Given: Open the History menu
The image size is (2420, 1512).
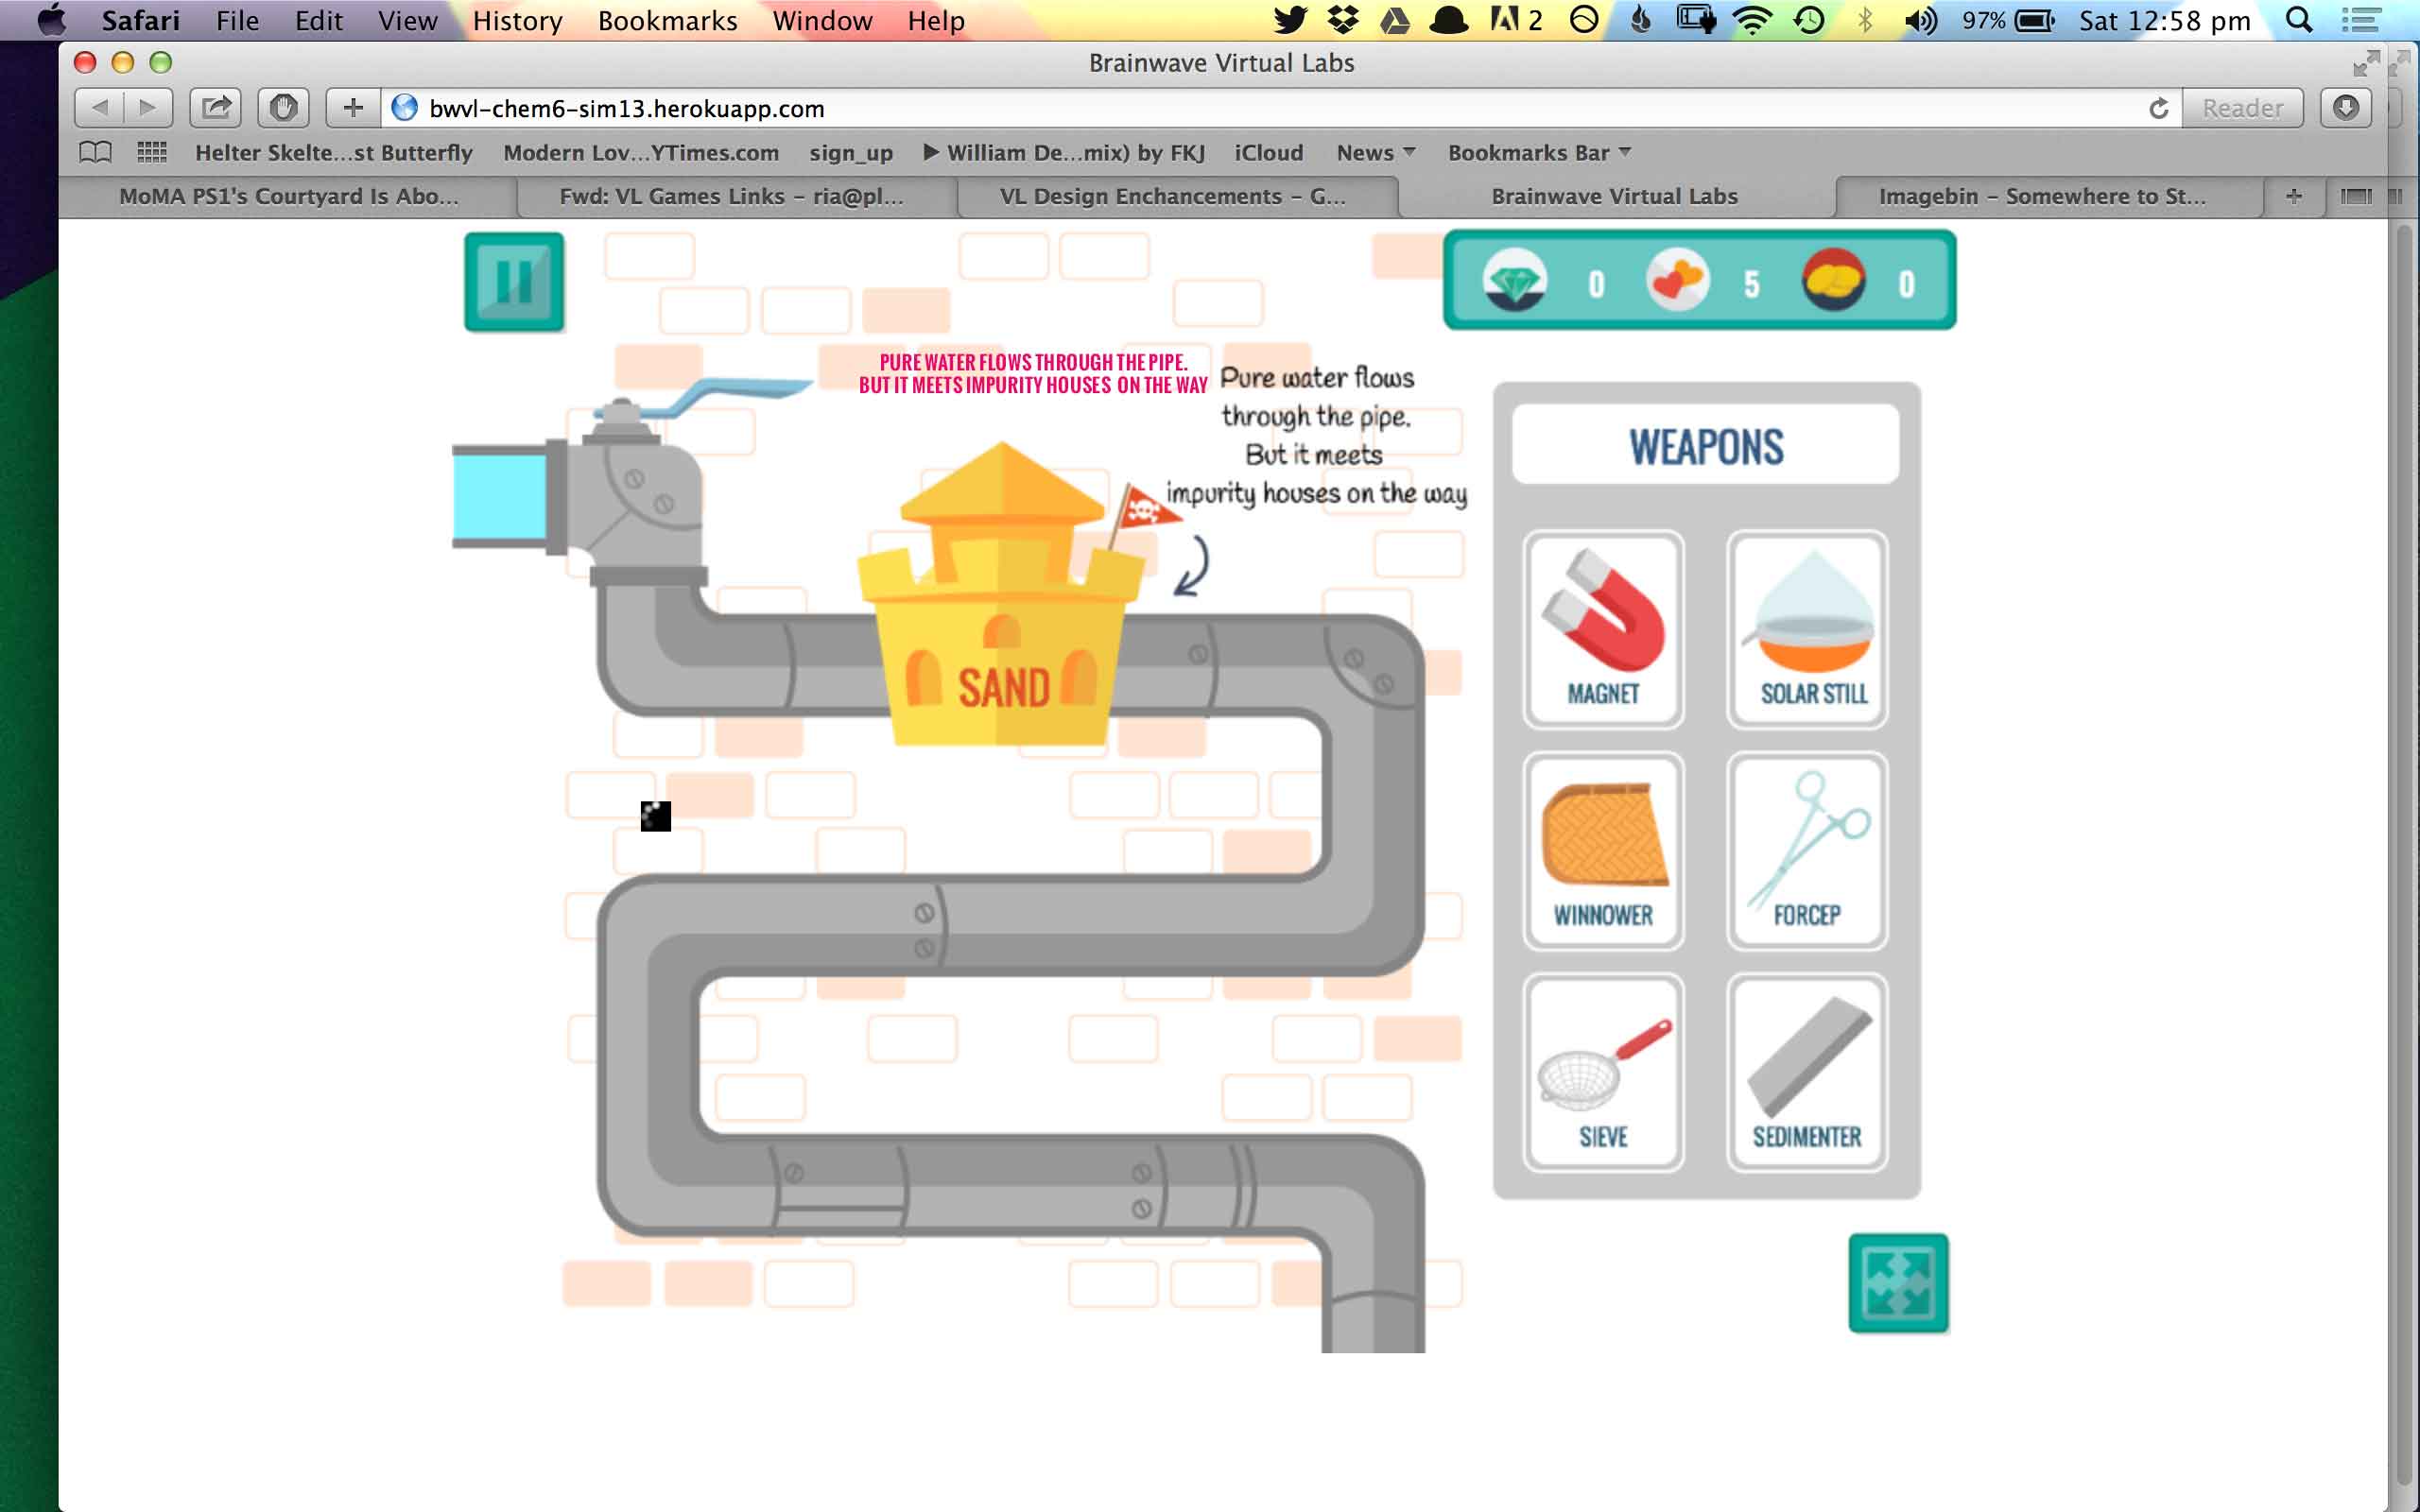Looking at the screenshot, I should (517, 20).
